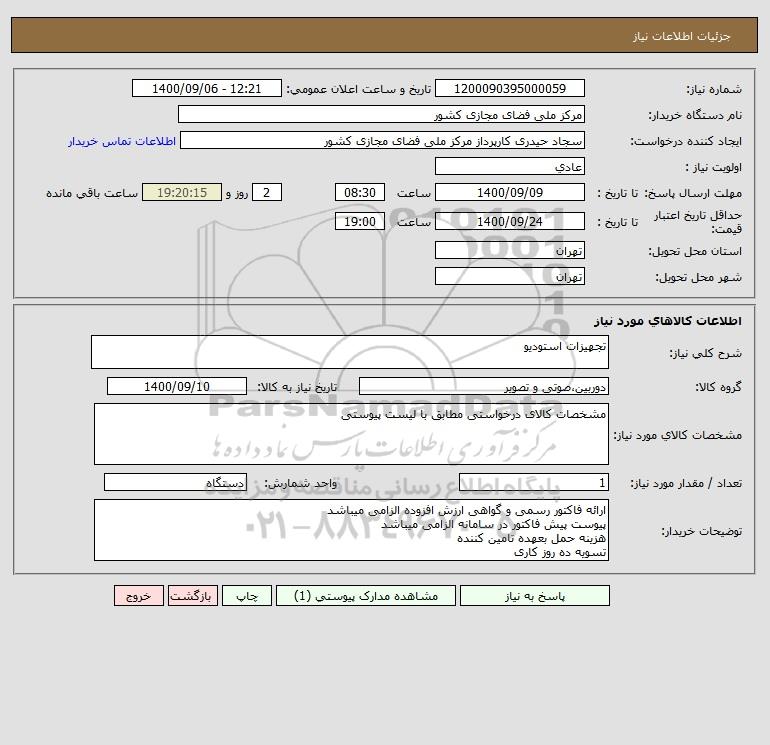Click quantity field with value 1
The height and width of the screenshot is (745, 770).
click(534, 482)
